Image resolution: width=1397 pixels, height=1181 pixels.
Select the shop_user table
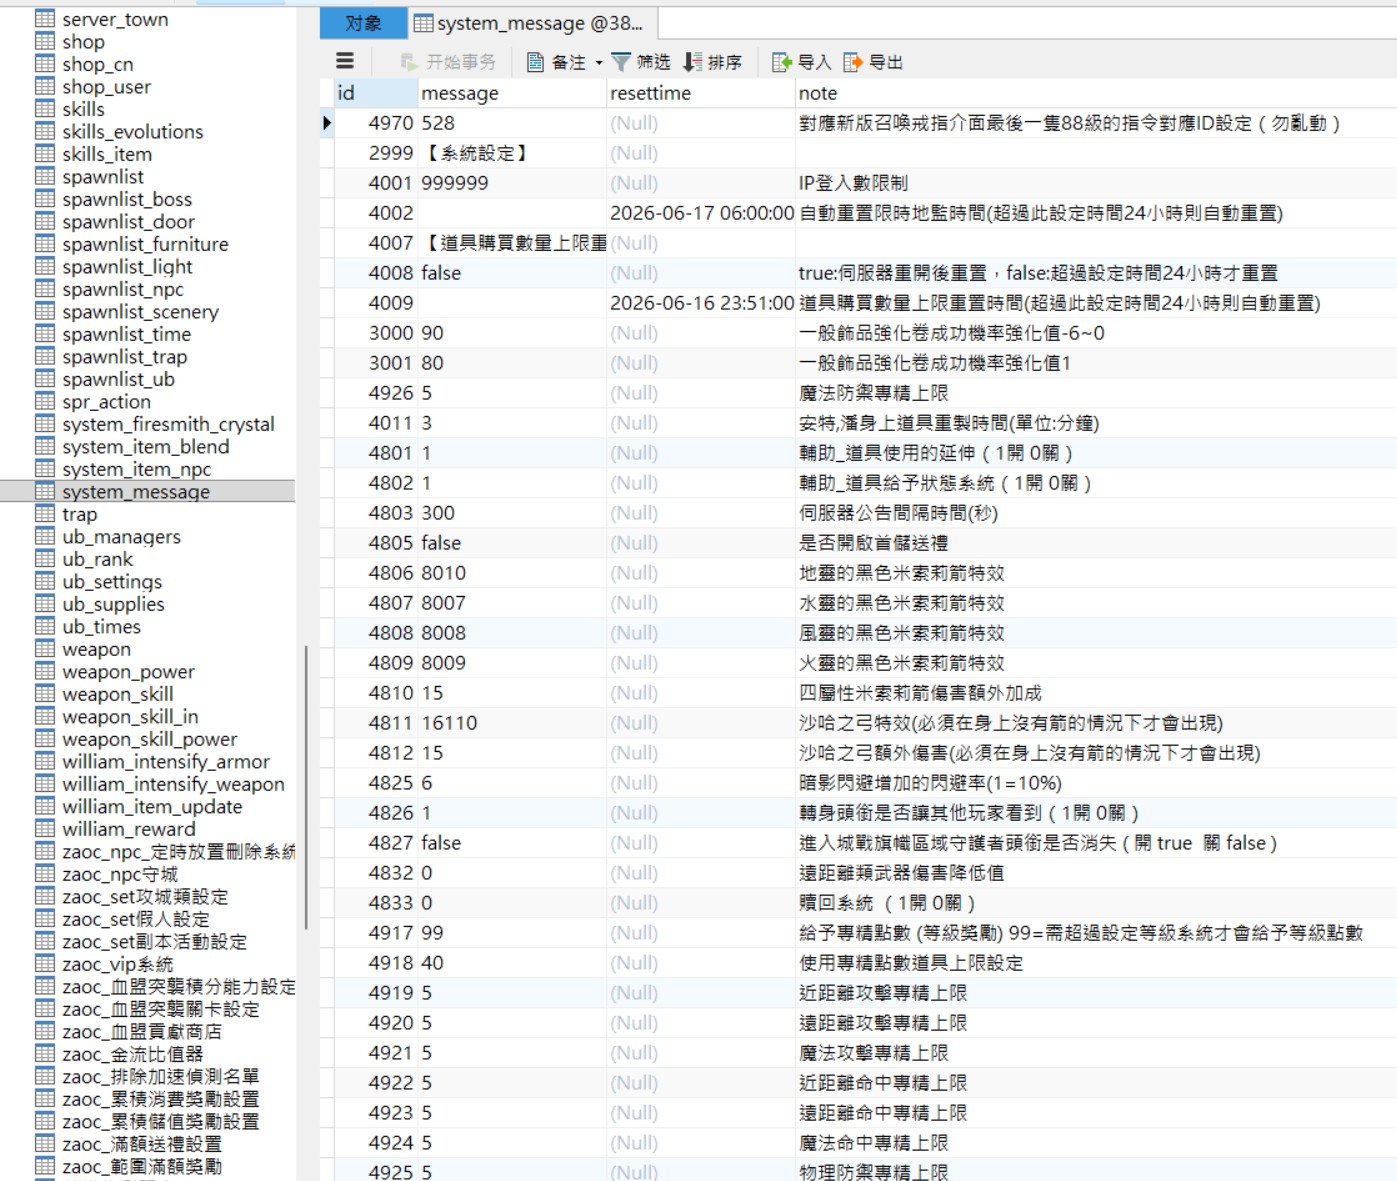[x=106, y=87]
